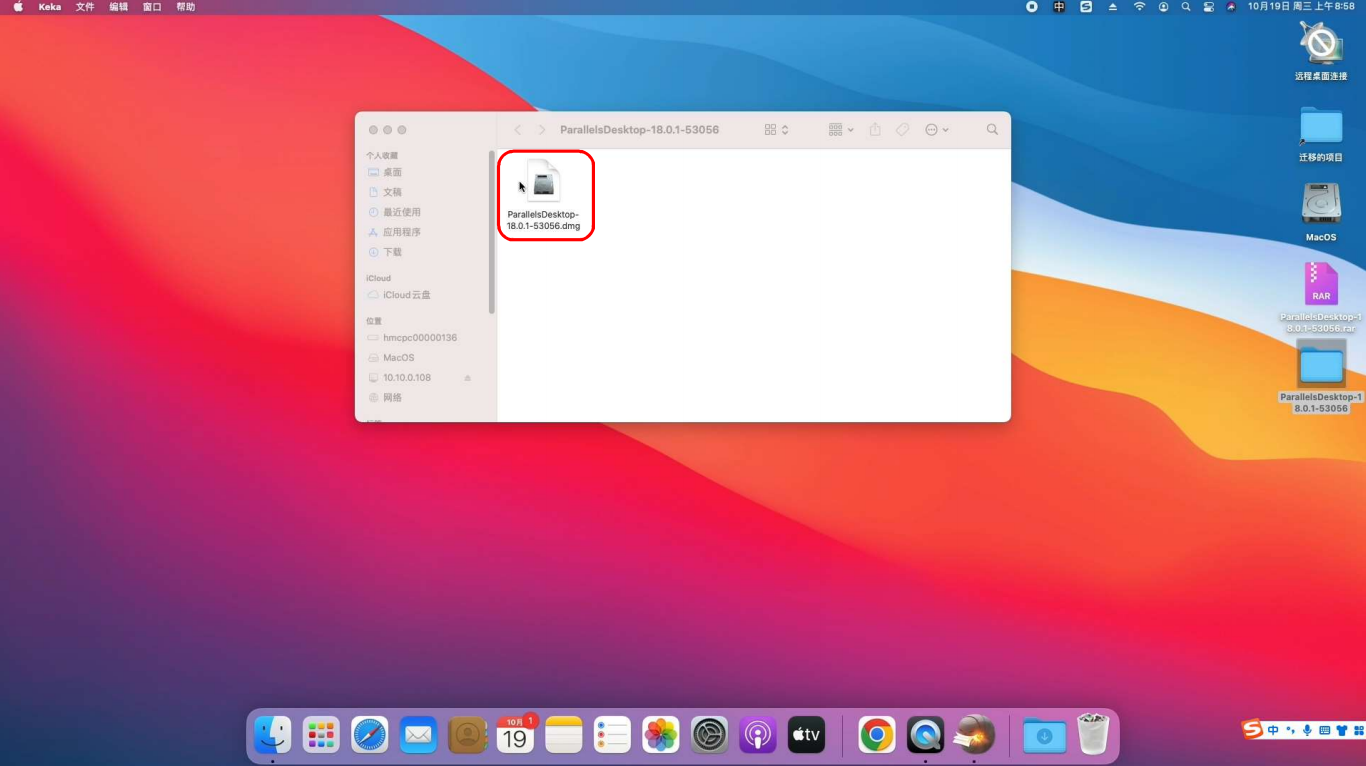This screenshot has width=1366, height=766.
Task: Click the screen recording stop icon in menu bar
Action: pyautogui.click(x=1032, y=7)
